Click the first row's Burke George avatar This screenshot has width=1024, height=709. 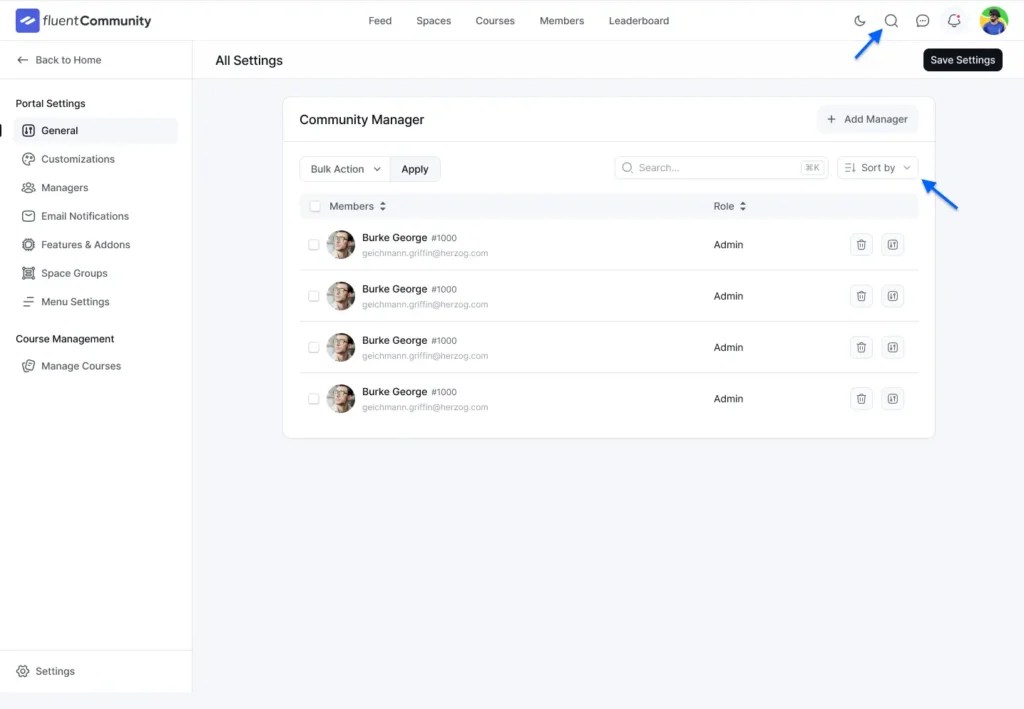click(340, 245)
